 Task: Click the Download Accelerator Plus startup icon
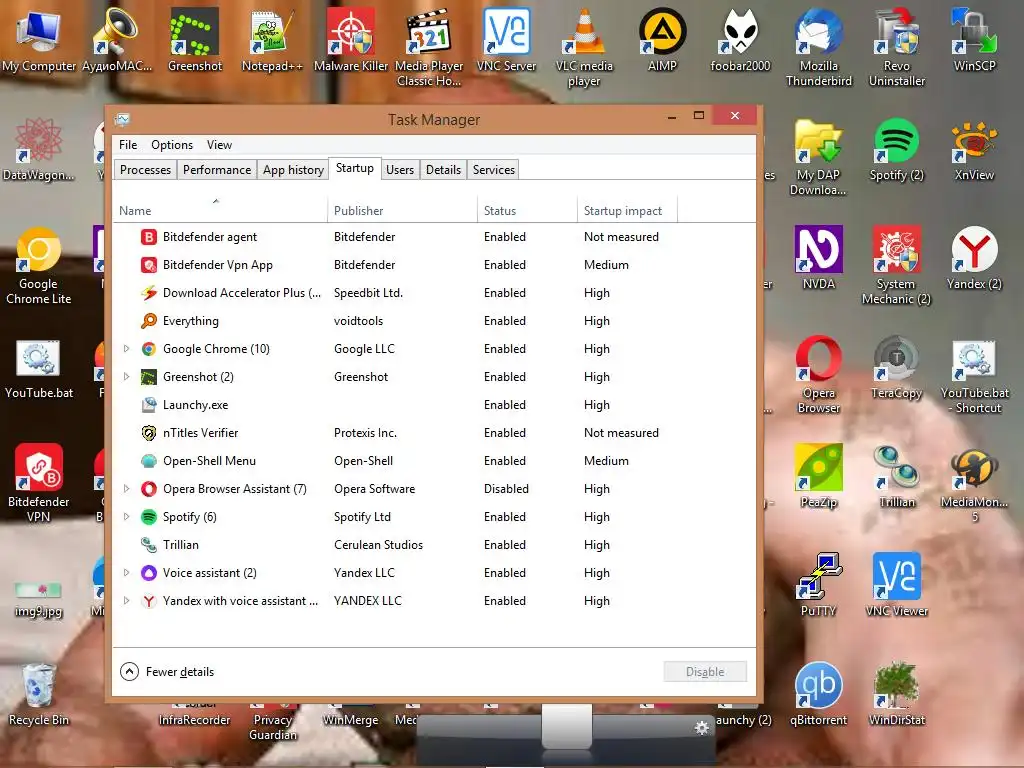(x=149, y=293)
